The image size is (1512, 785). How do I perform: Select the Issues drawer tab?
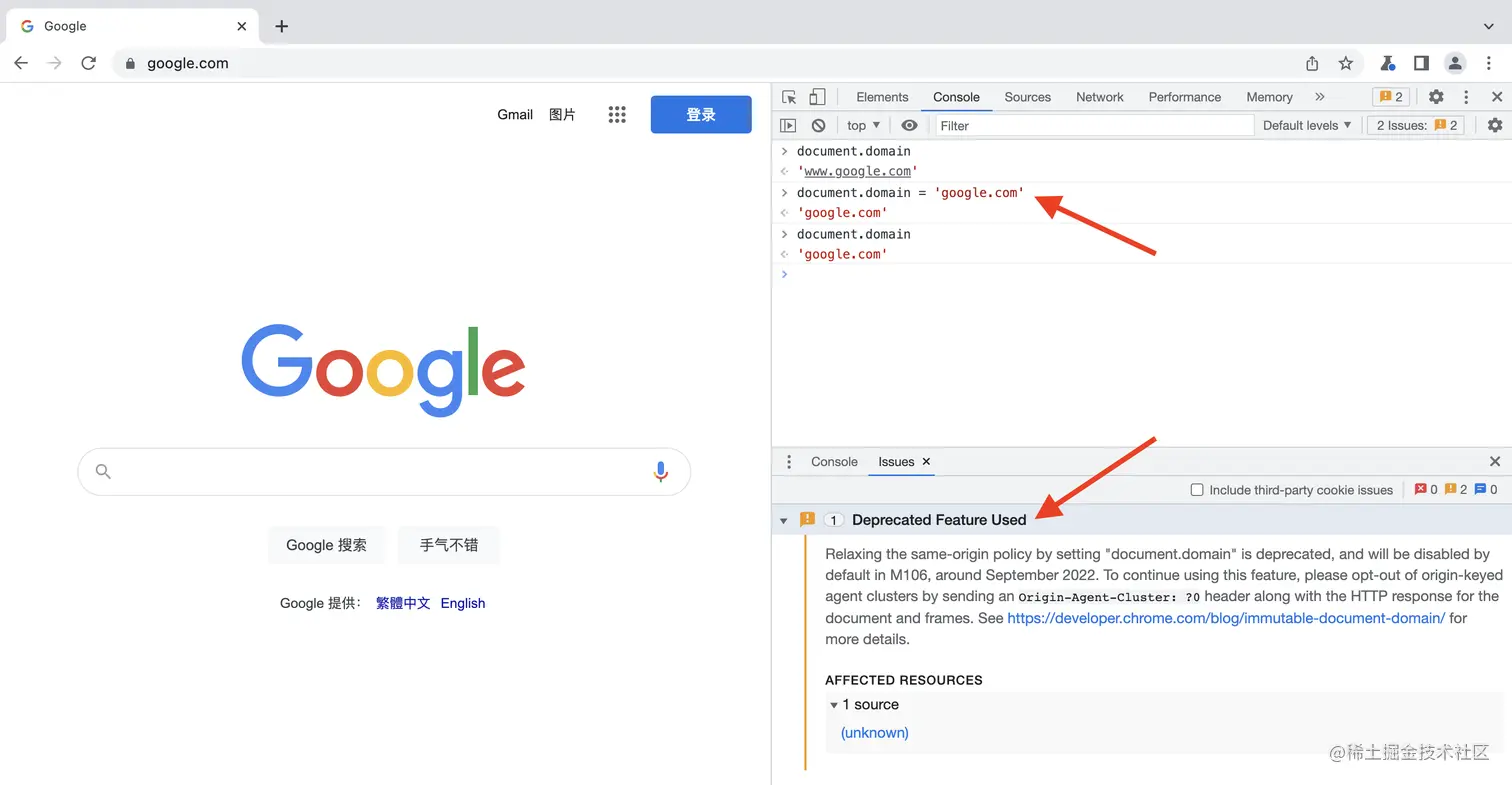[896, 462]
